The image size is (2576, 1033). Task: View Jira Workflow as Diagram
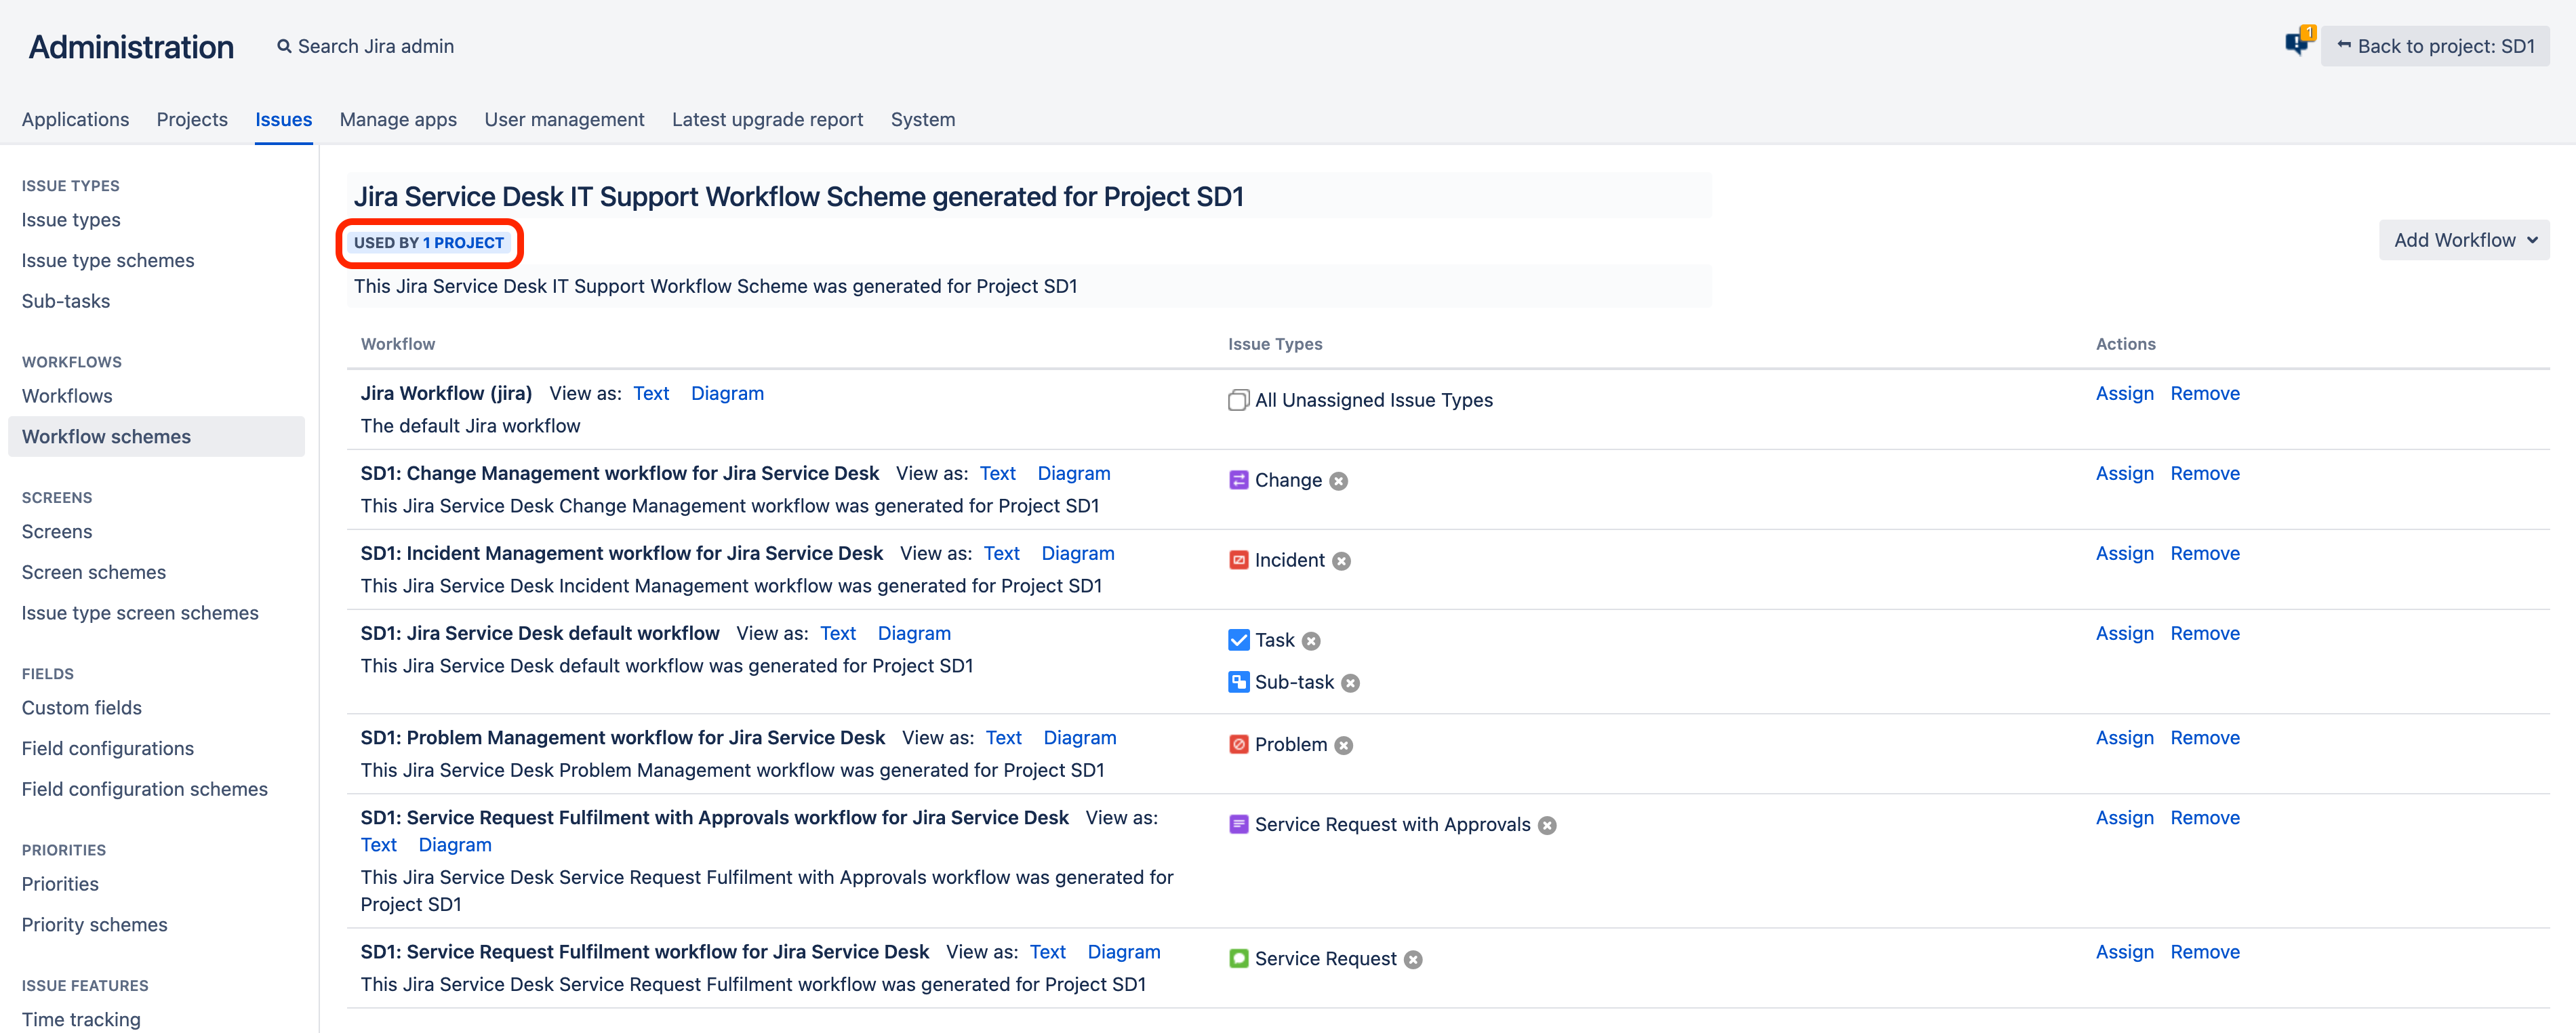727,393
